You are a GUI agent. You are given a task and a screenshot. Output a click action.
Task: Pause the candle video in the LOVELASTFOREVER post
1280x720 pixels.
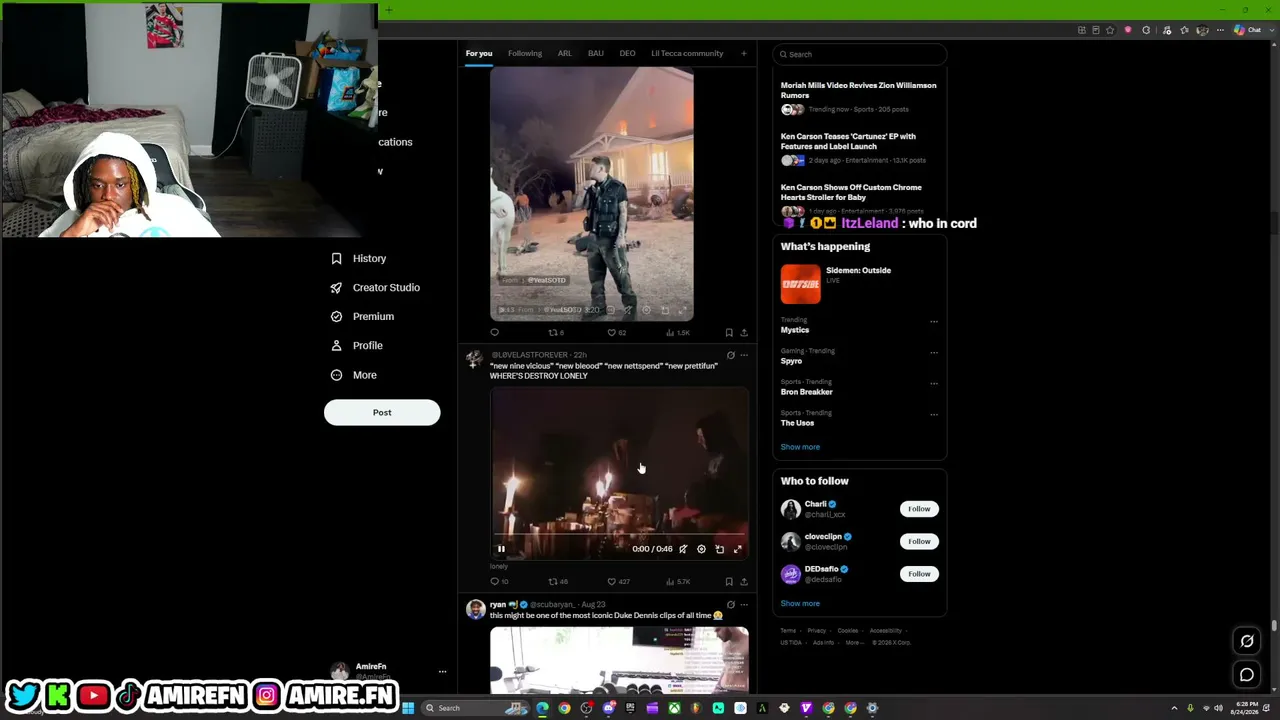(501, 549)
